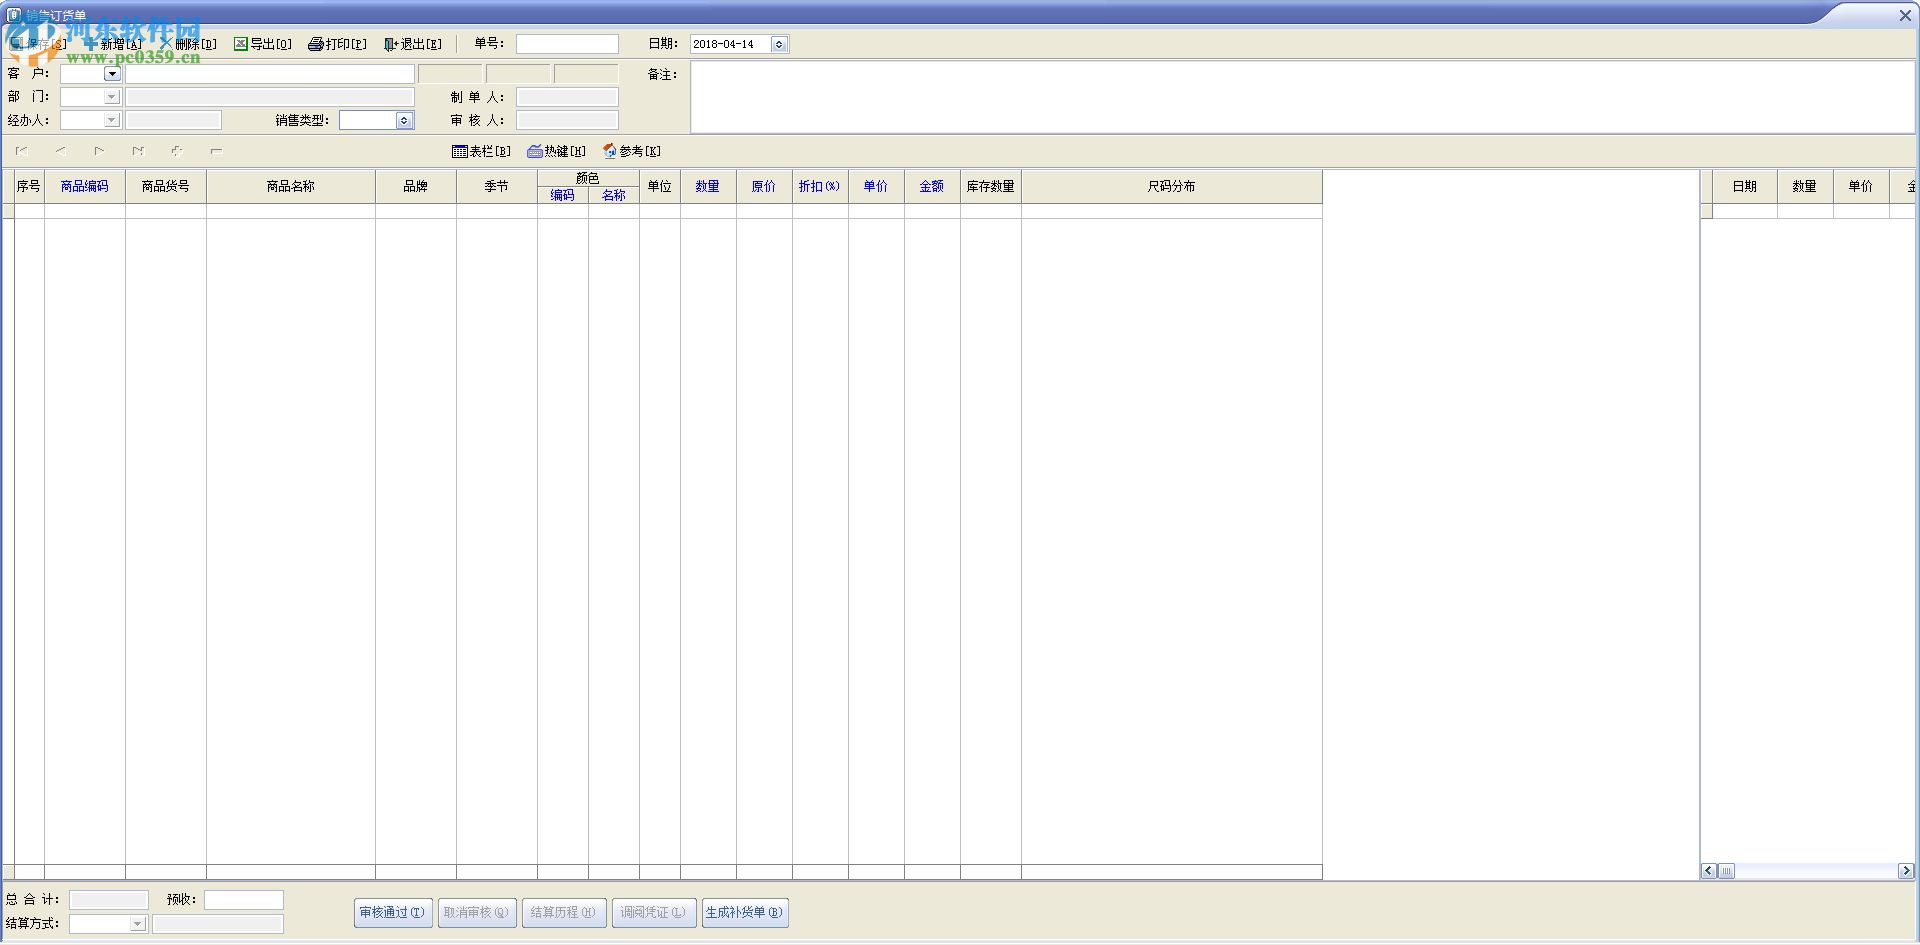Click the 单号 input field
This screenshot has height=945, width=1920.
567,44
